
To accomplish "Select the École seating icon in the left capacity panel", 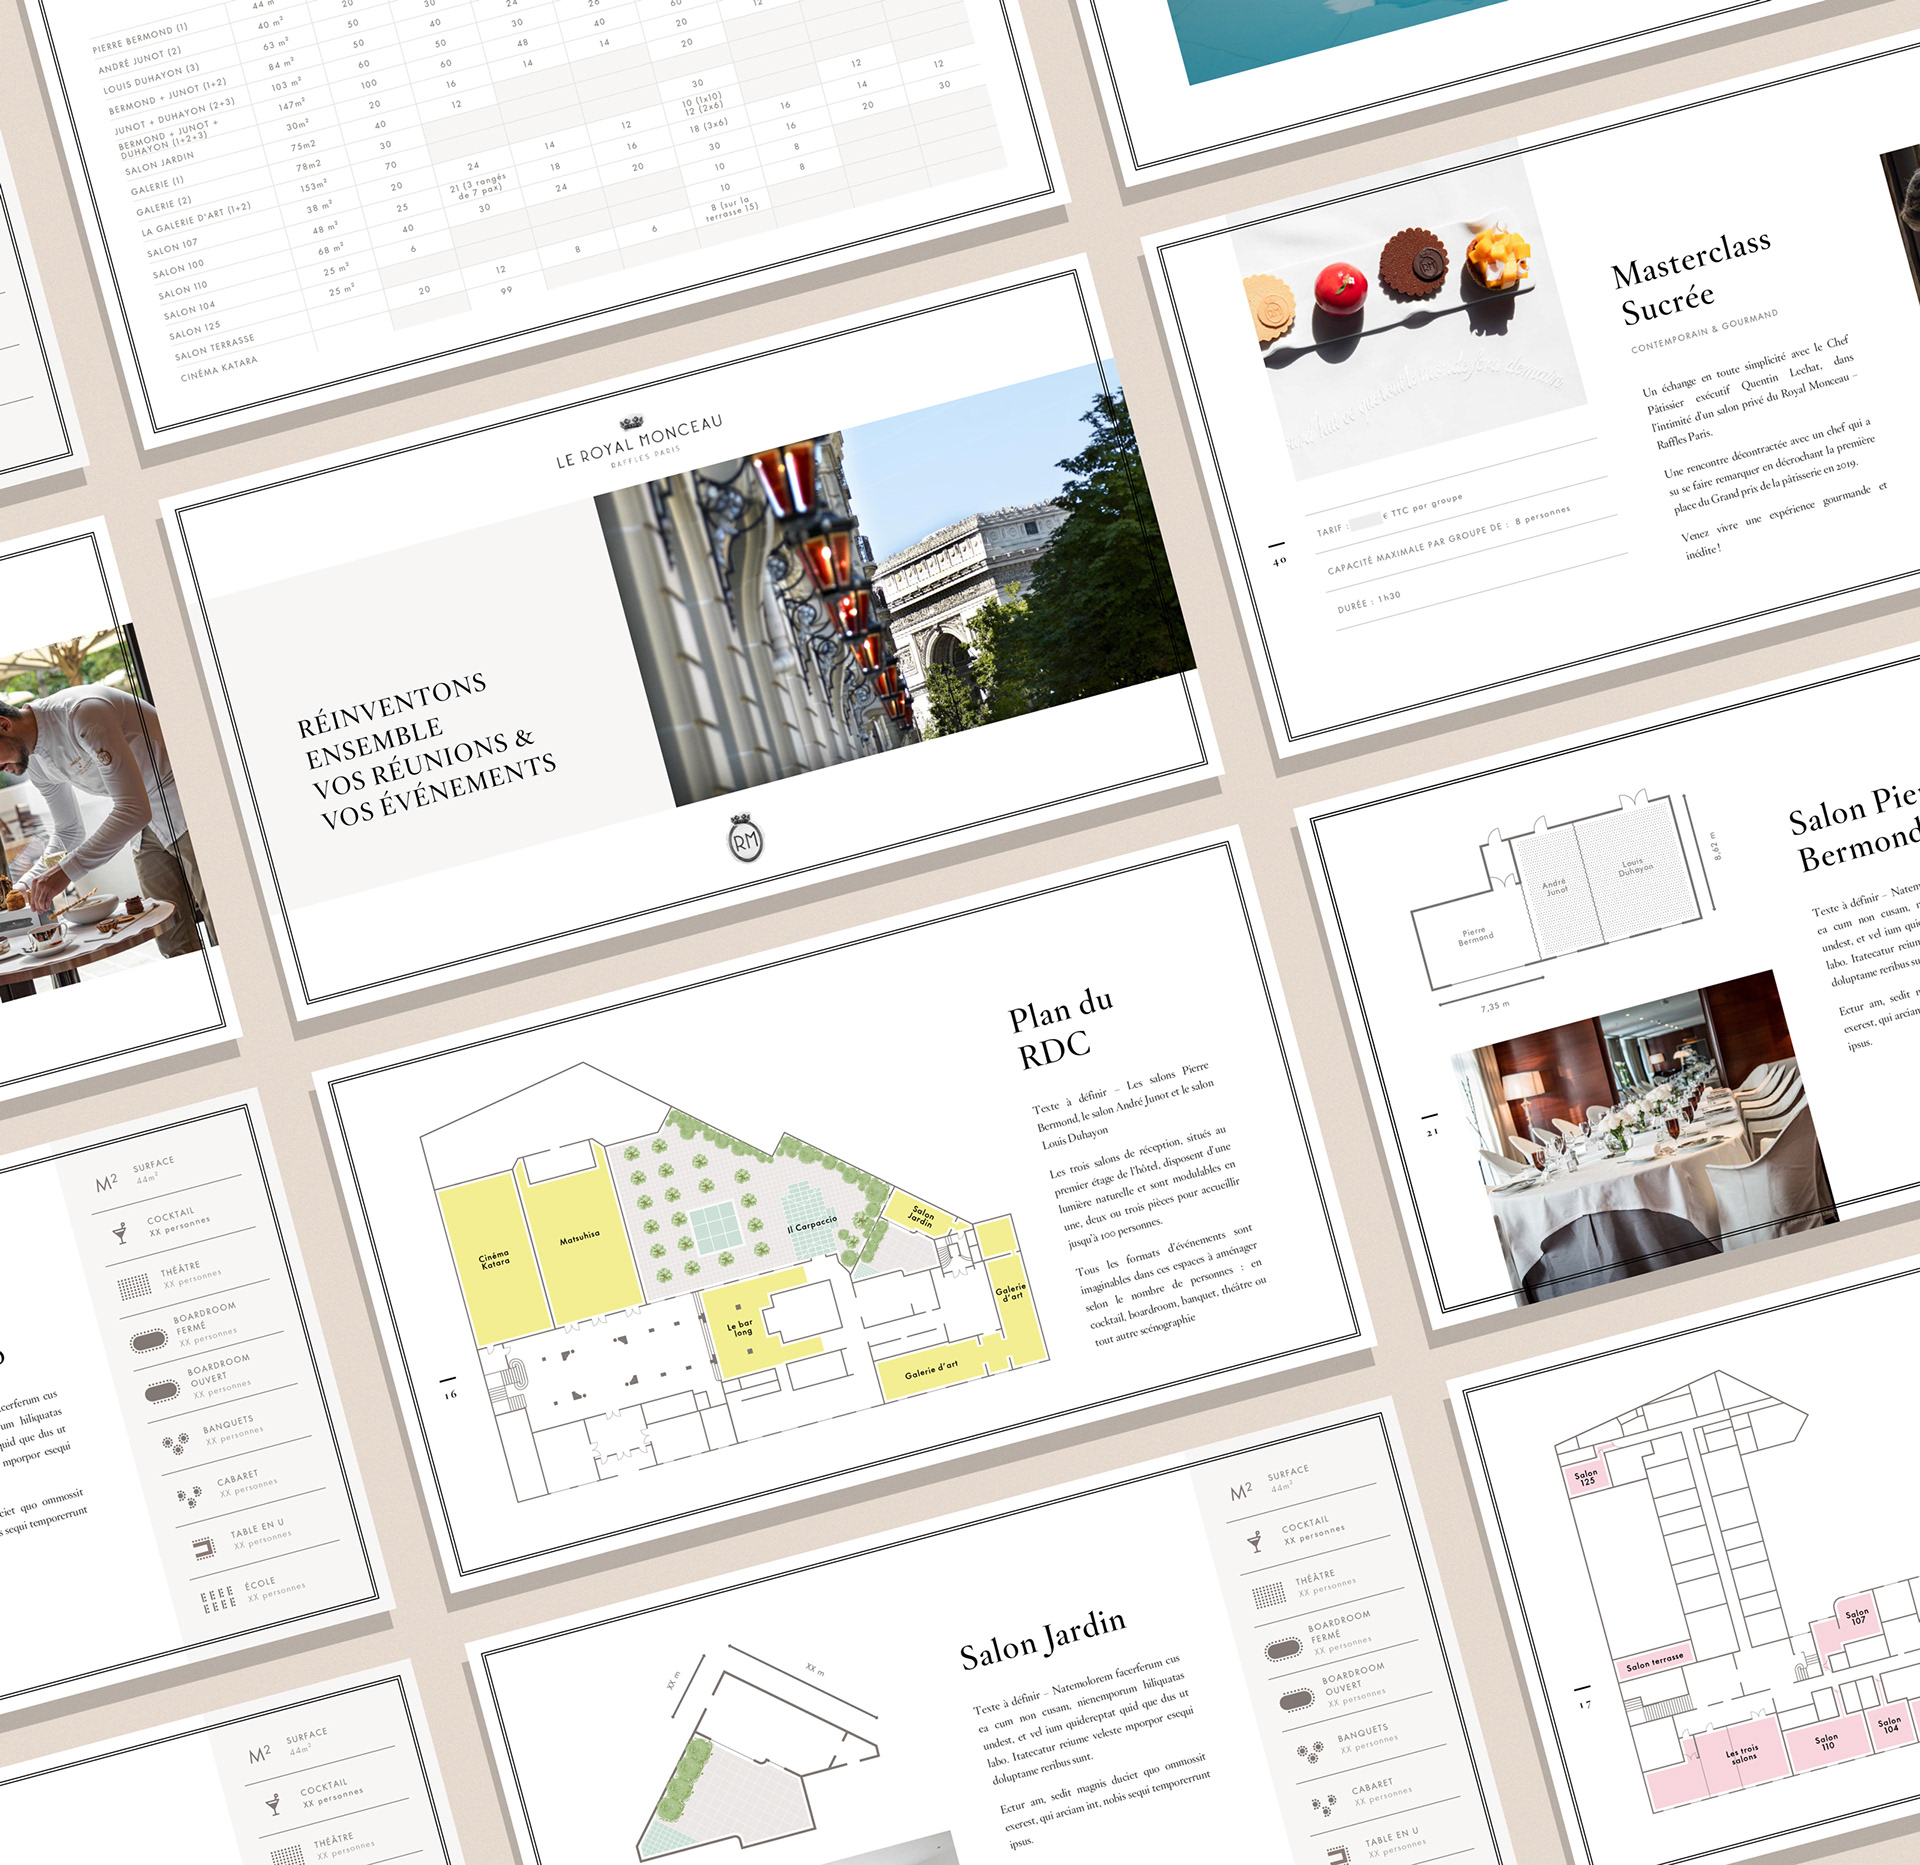I will [218, 1600].
